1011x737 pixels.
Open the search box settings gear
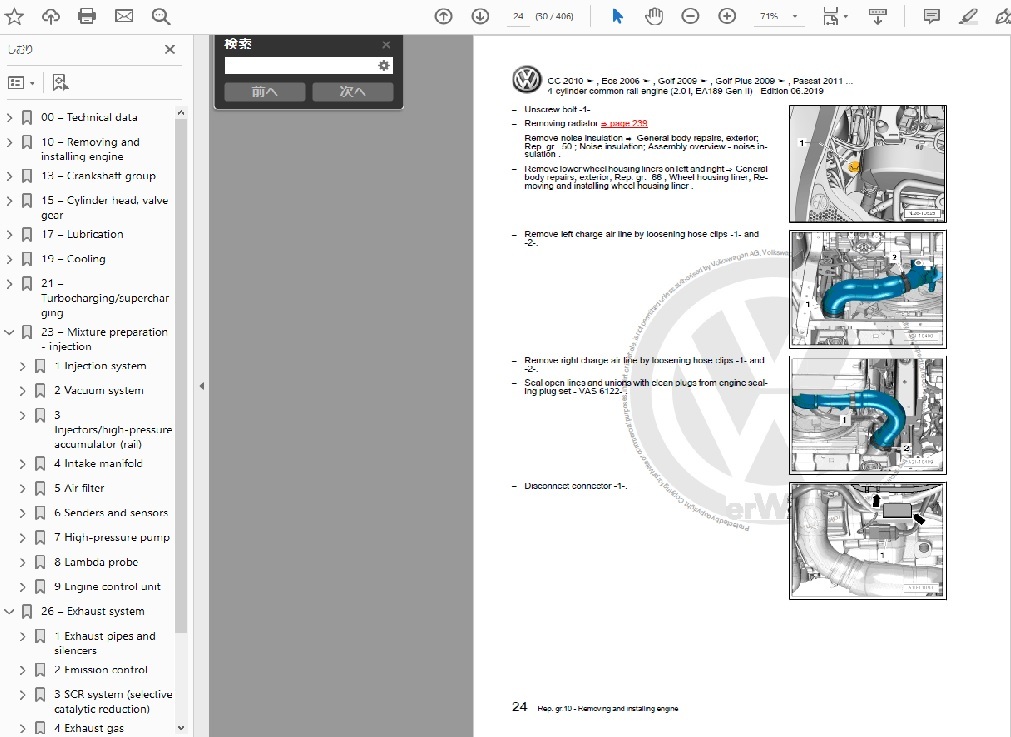pyautogui.click(x=383, y=66)
